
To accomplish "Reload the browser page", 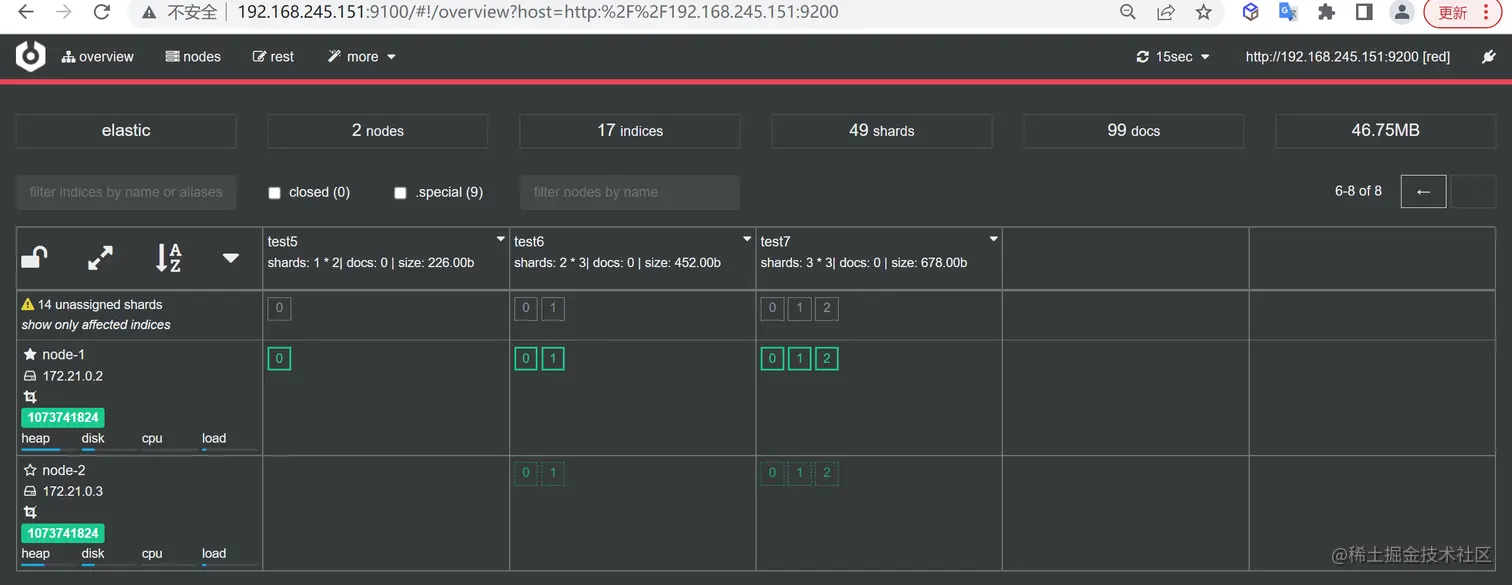I will [x=101, y=13].
